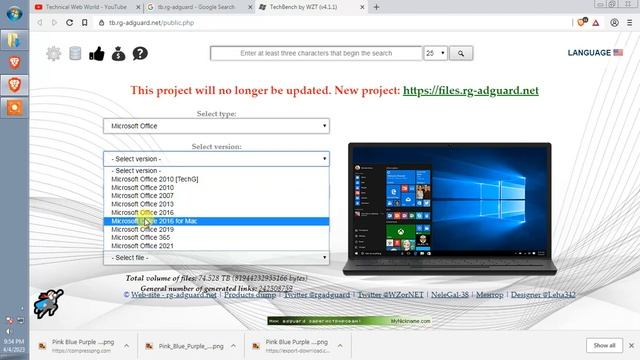Open the results count dropdown showing 25
The height and width of the screenshot is (360, 640).
(x=436, y=53)
